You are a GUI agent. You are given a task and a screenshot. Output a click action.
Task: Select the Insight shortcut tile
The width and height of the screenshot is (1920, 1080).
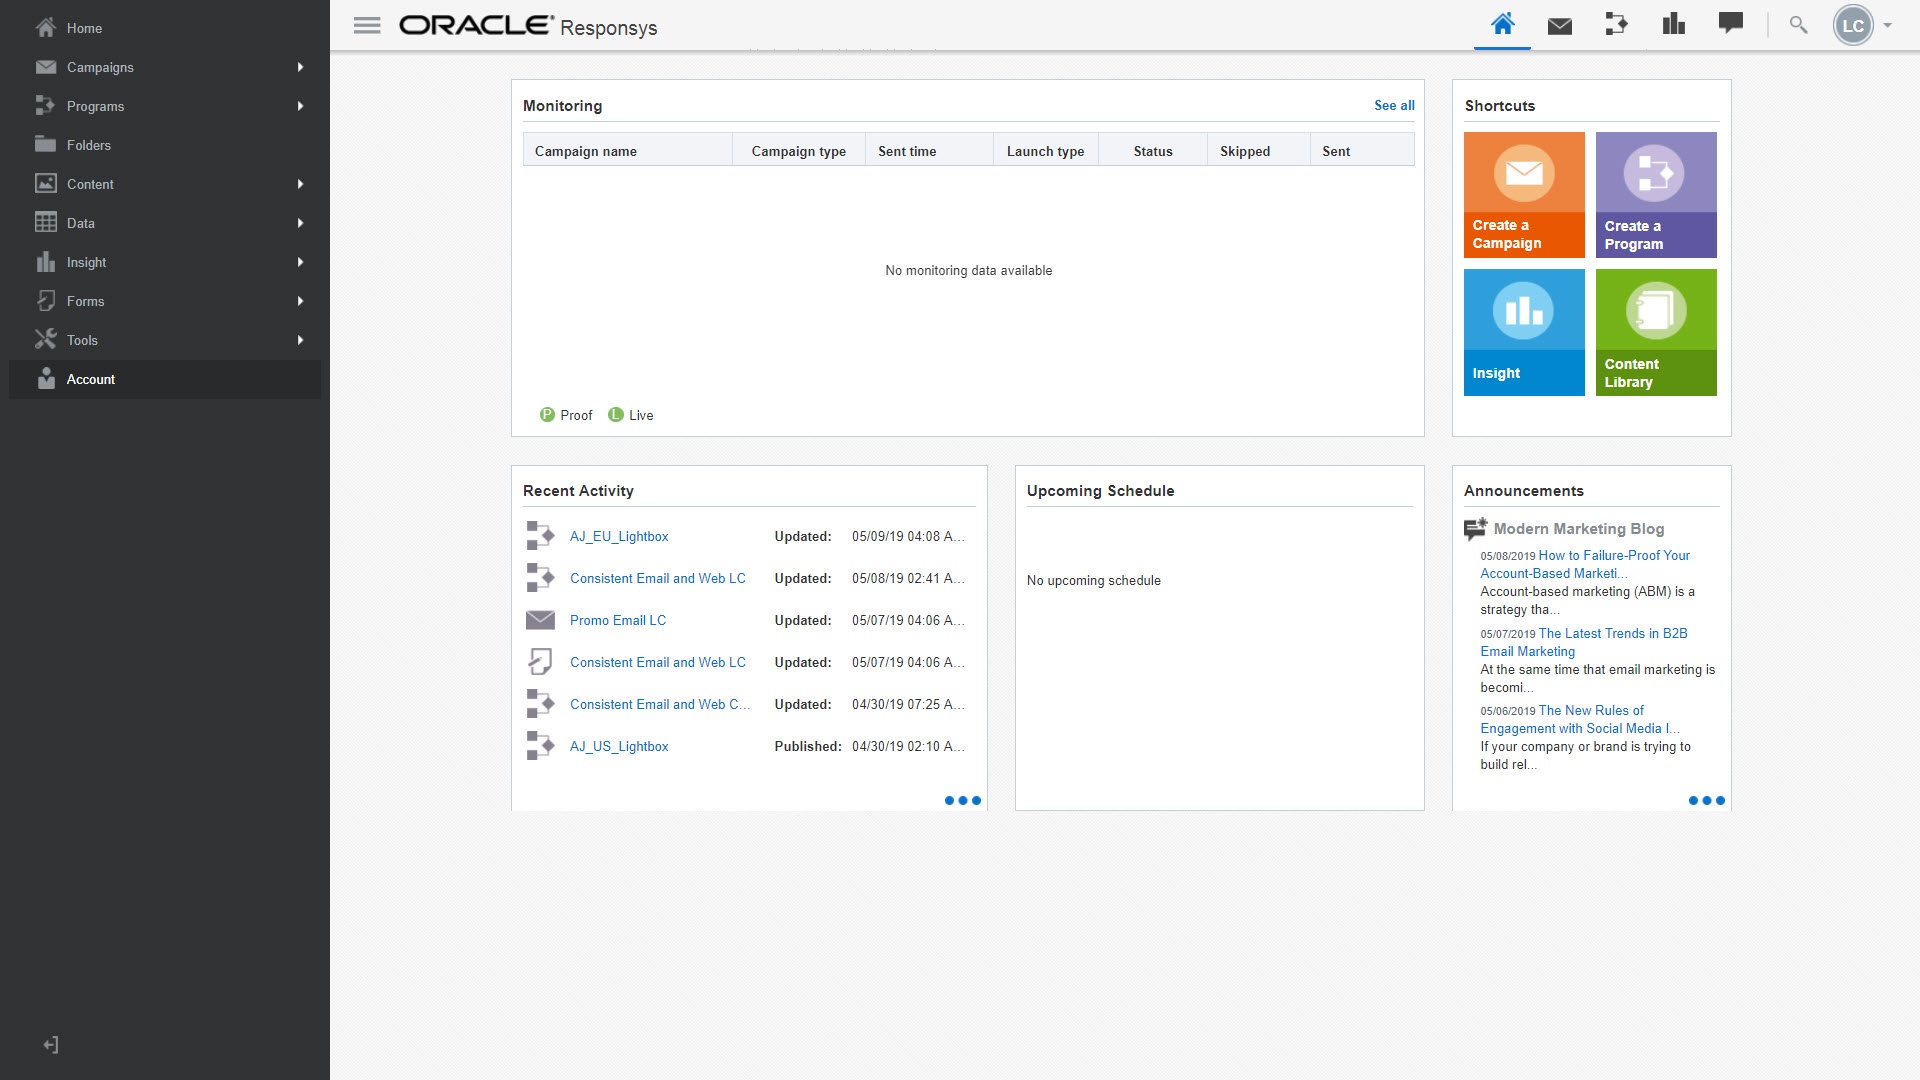(x=1522, y=331)
